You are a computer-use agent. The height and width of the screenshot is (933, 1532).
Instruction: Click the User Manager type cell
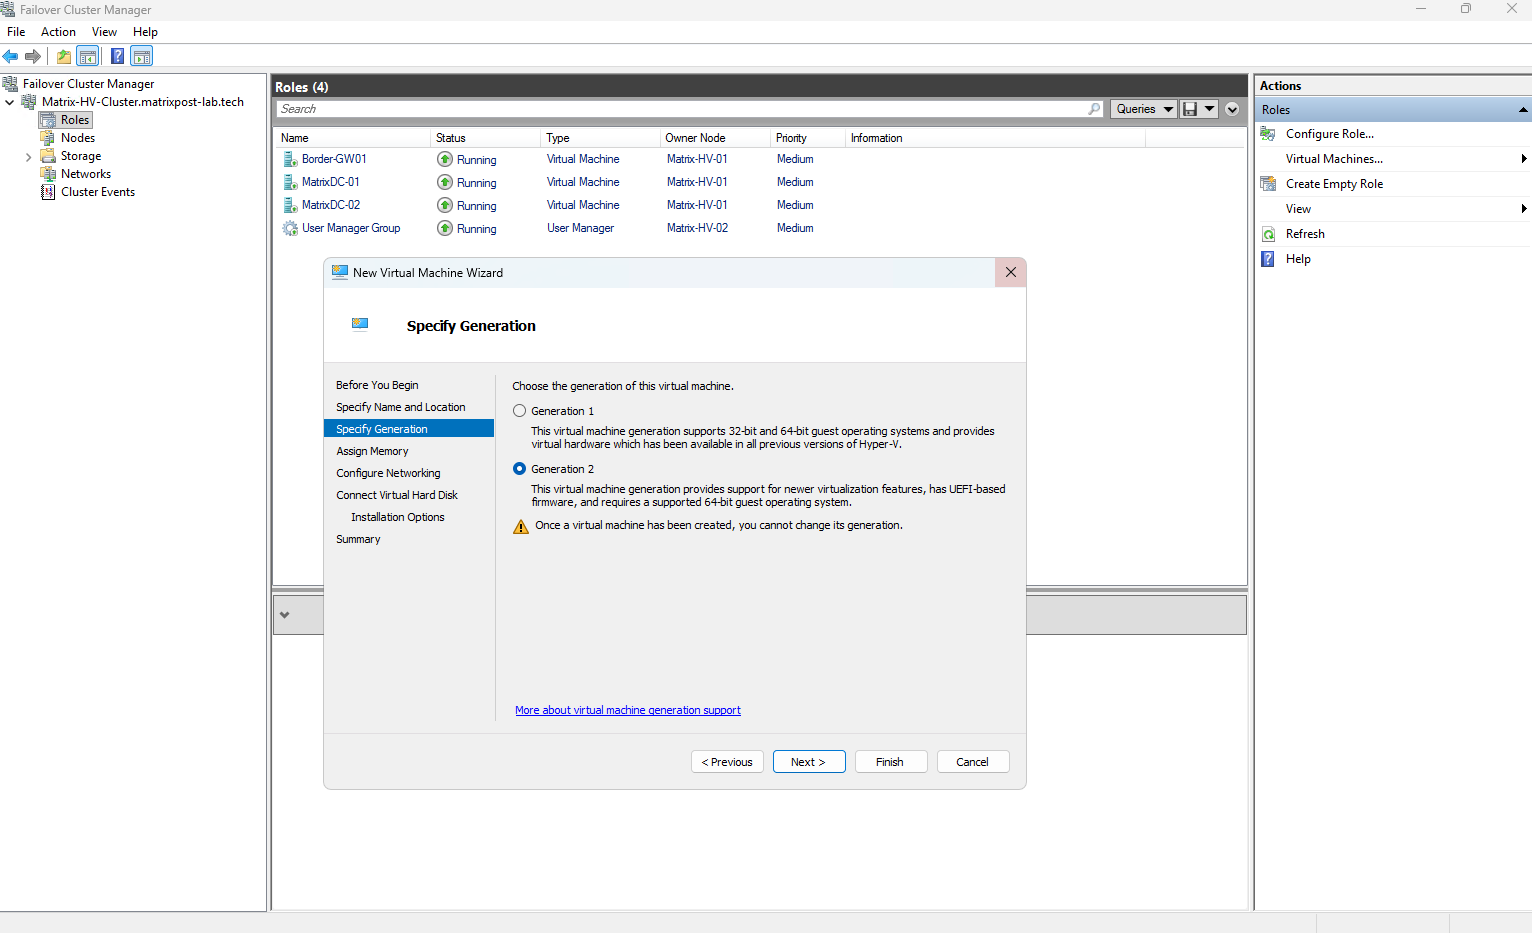click(x=580, y=228)
